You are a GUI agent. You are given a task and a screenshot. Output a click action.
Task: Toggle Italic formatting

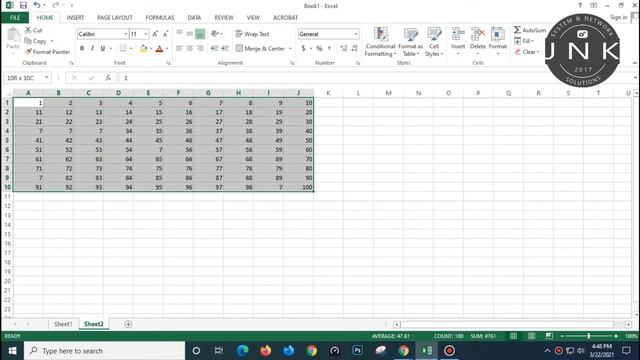(x=92, y=49)
